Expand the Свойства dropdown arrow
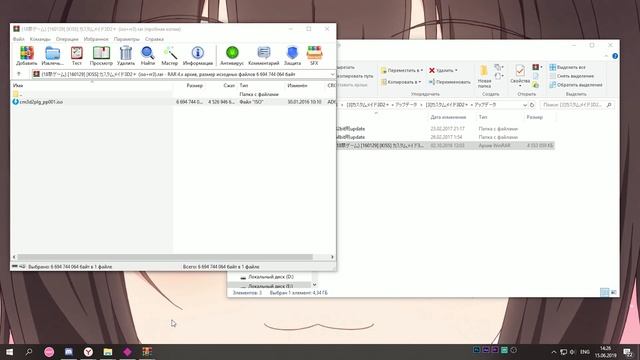Image resolution: width=640 pixels, height=360 pixels. click(x=520, y=86)
